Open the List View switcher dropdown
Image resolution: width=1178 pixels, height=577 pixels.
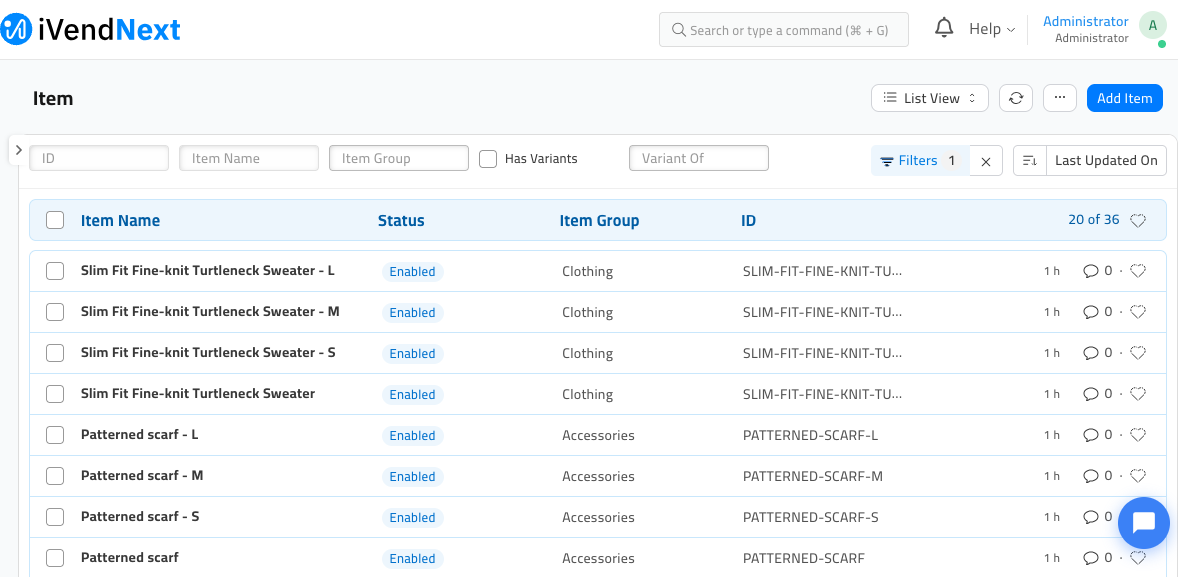tap(929, 98)
